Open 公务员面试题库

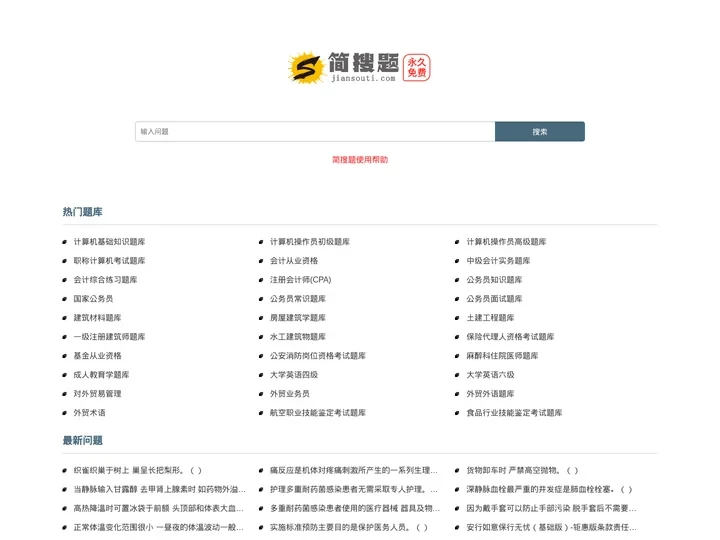click(494, 298)
